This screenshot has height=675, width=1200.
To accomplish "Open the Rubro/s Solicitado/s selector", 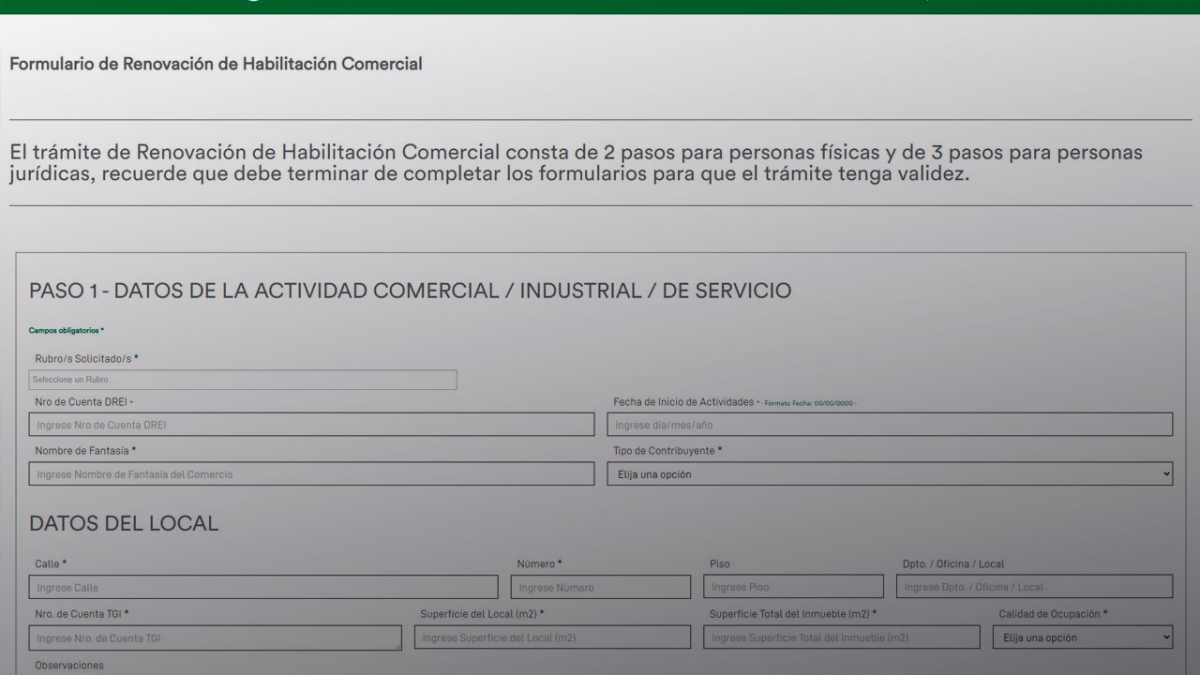I will point(243,380).
